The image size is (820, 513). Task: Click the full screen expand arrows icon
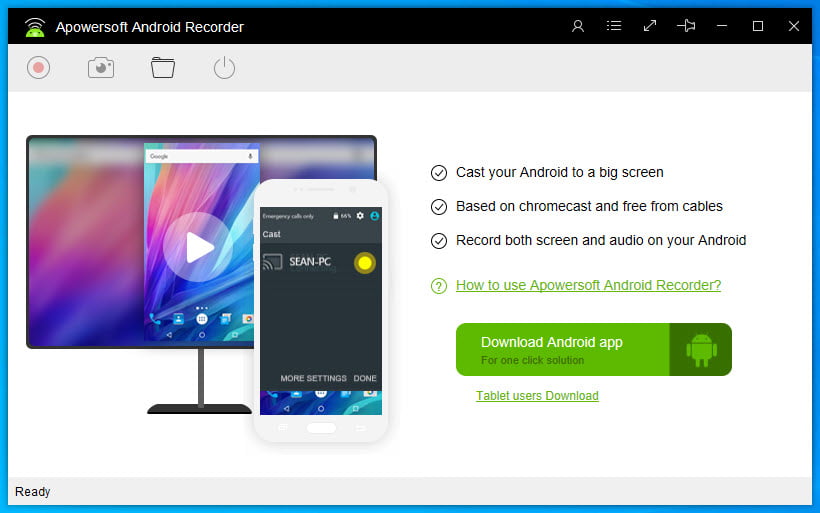click(x=650, y=26)
